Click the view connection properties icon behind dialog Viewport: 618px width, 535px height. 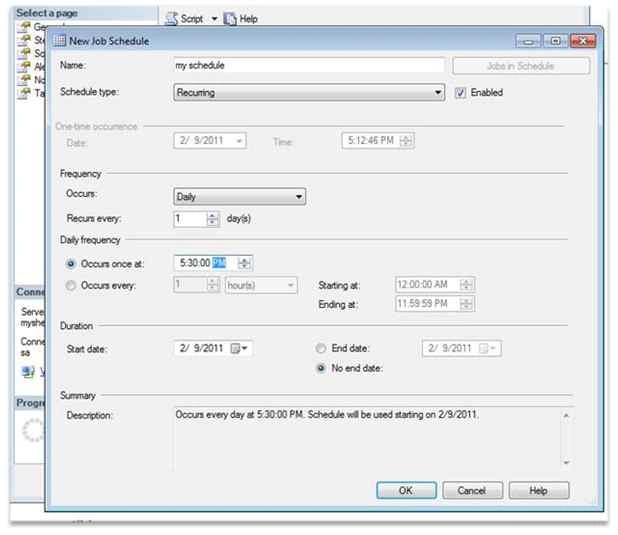tap(28, 371)
